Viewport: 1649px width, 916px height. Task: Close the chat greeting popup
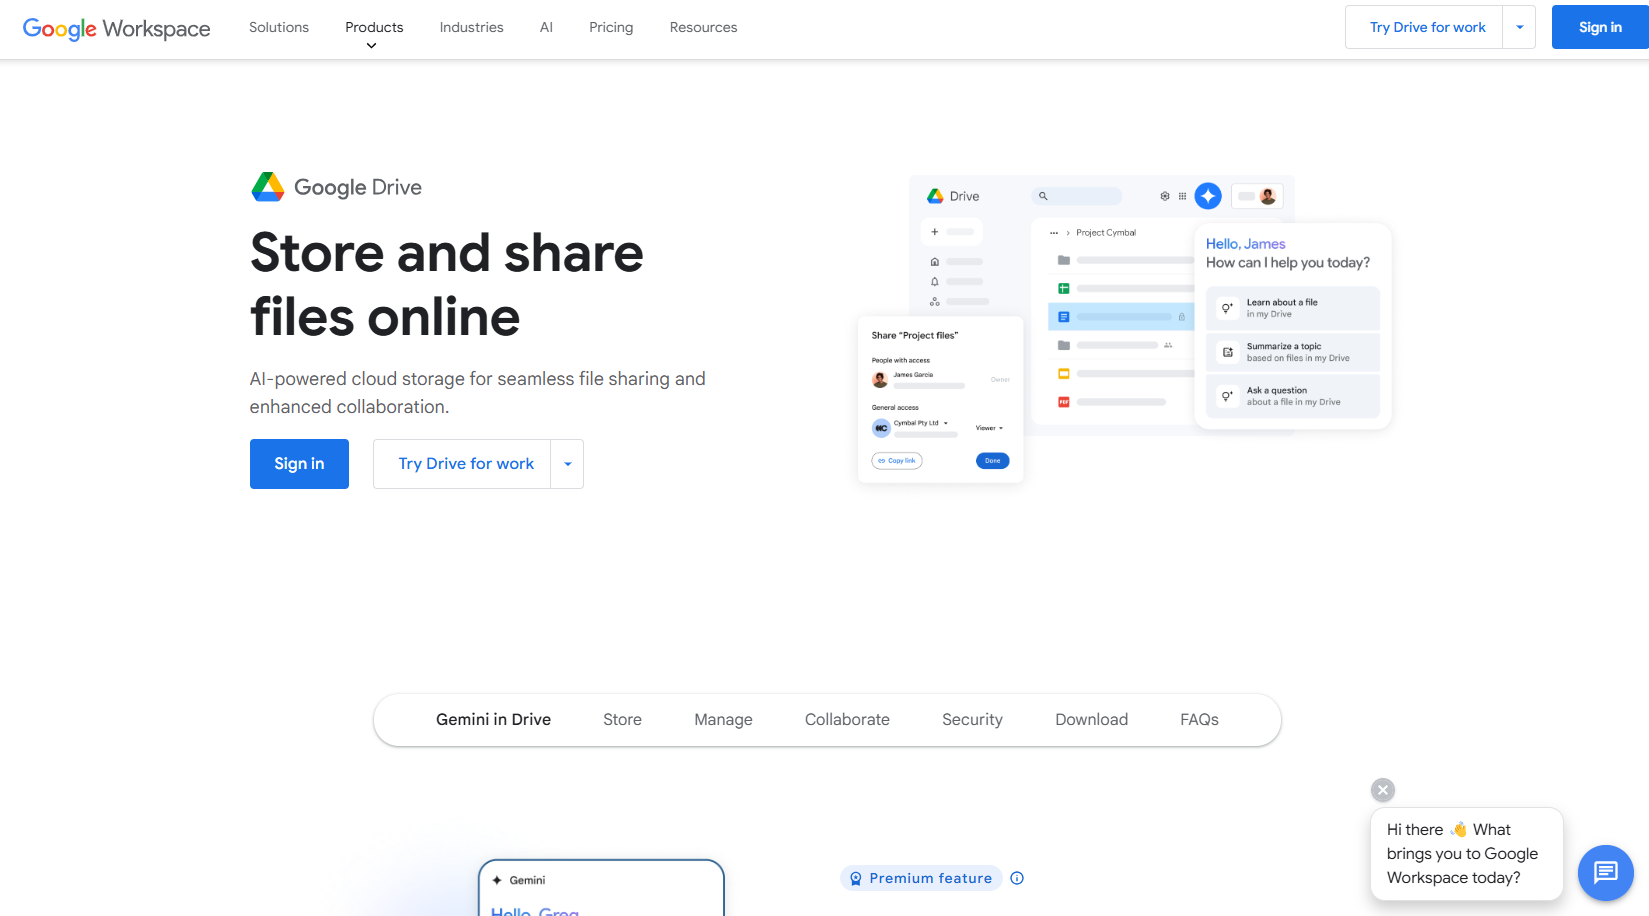1383,790
